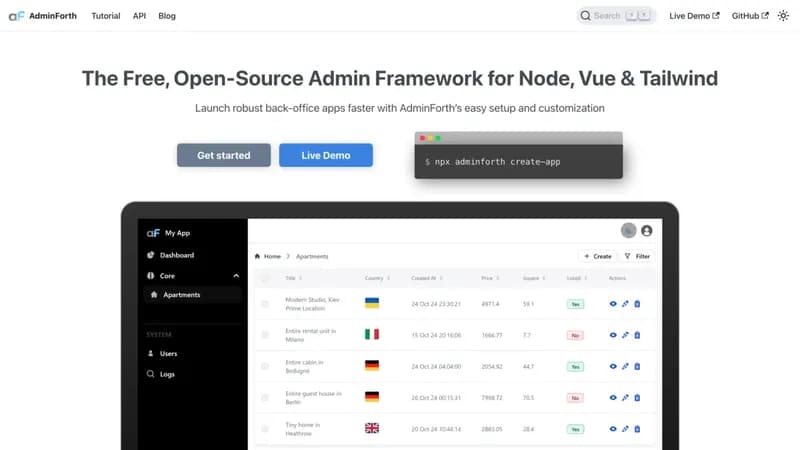Click the UK flag in Heathrow row

372,428
